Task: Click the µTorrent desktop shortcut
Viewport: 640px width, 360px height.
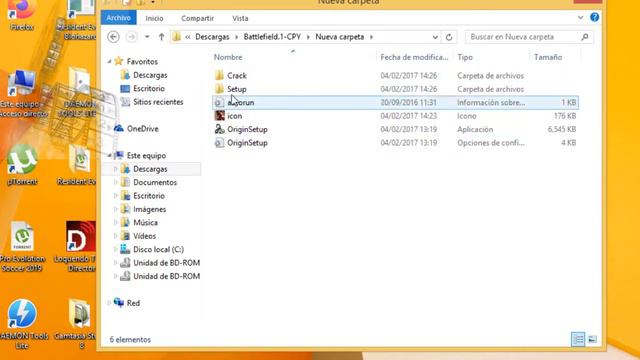Action: 22,165
